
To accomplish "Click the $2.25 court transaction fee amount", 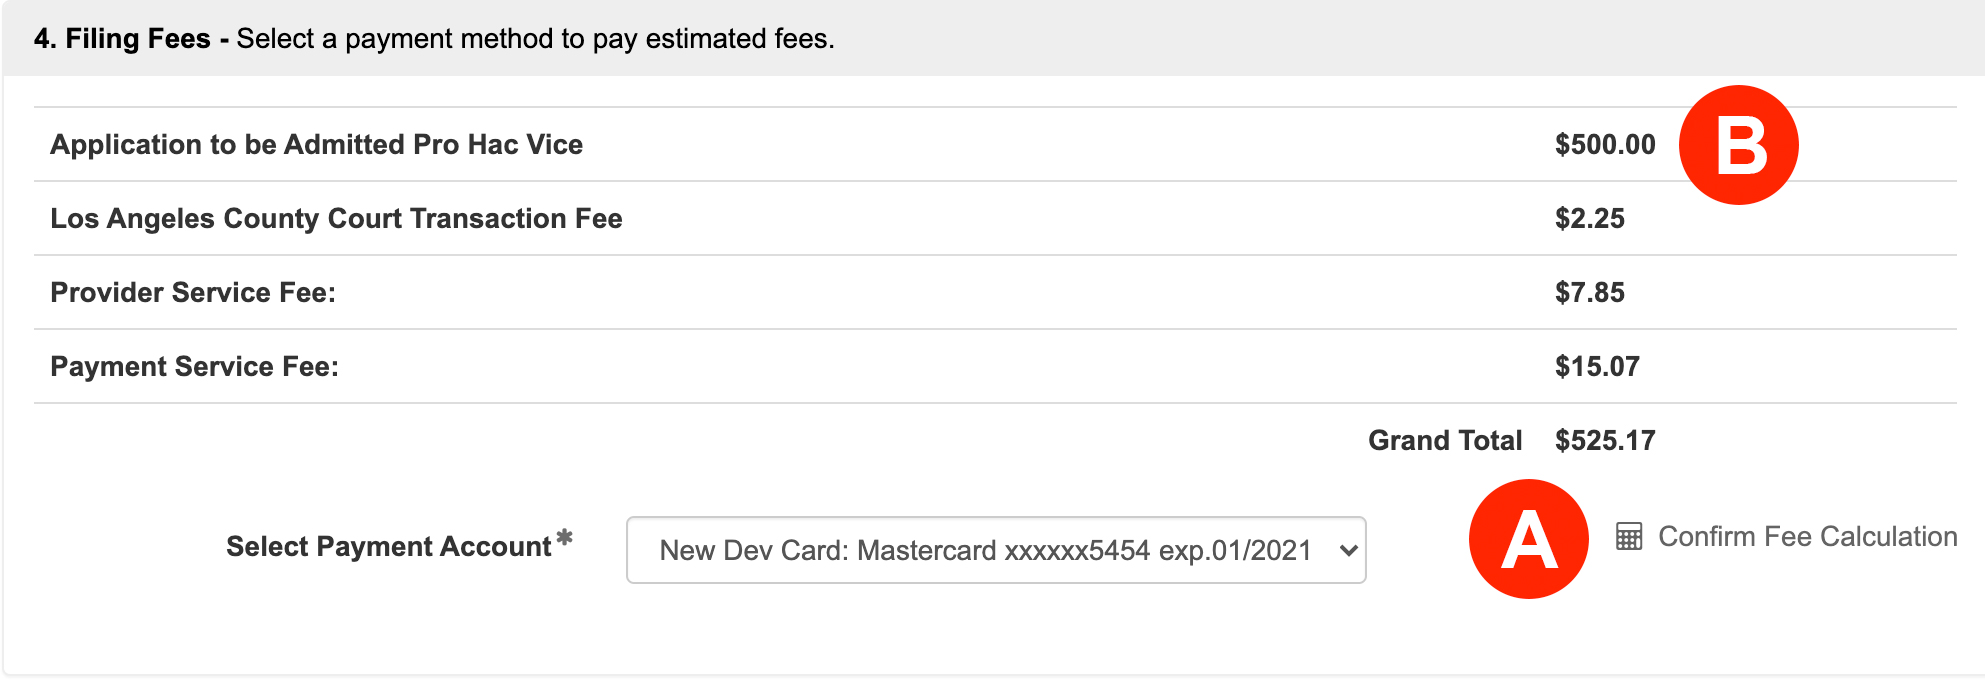I will pos(1589,219).
